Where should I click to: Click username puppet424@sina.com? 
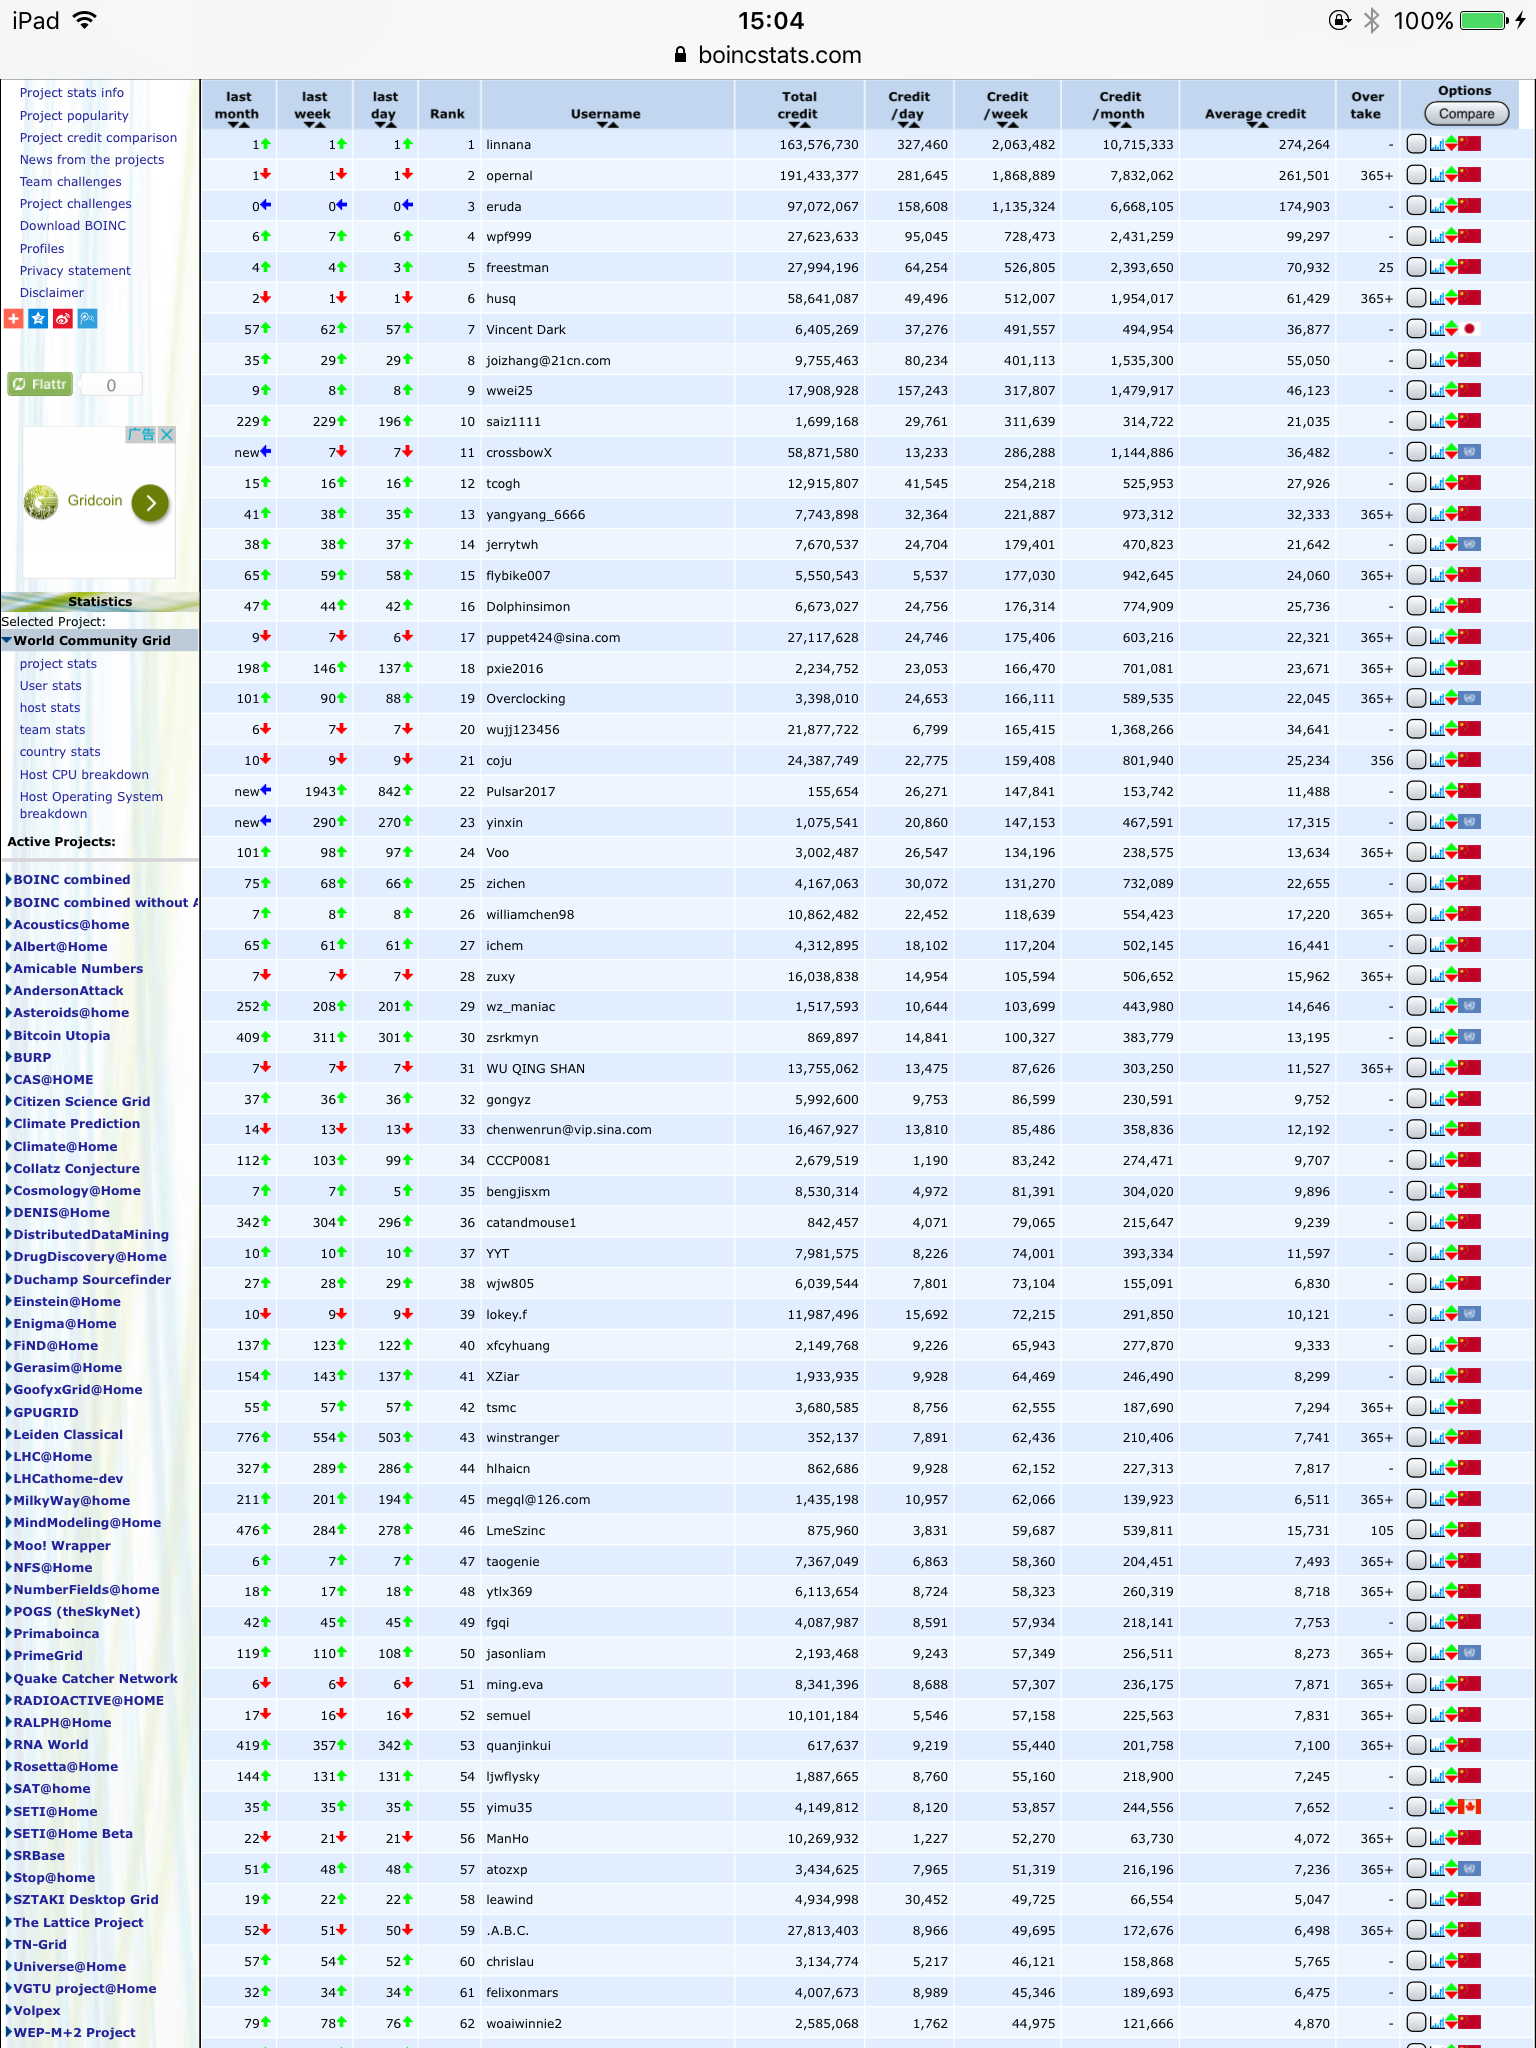tap(553, 638)
